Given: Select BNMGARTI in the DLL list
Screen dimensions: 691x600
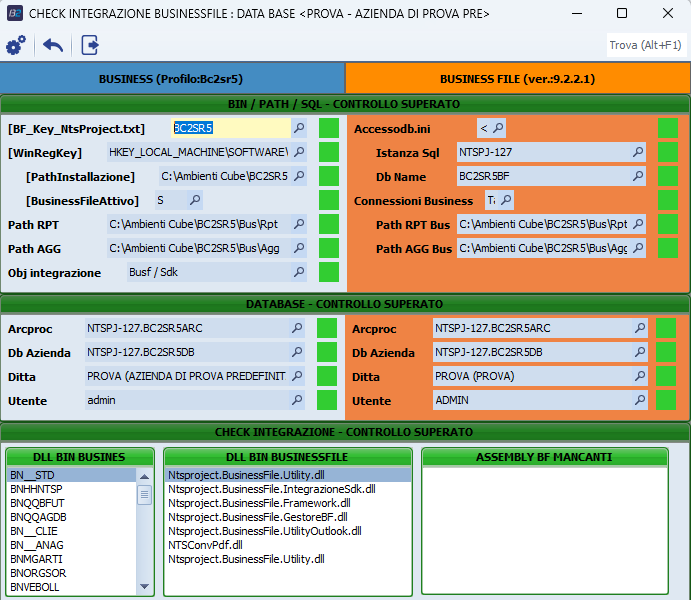Looking at the screenshot, I should 72,559.
